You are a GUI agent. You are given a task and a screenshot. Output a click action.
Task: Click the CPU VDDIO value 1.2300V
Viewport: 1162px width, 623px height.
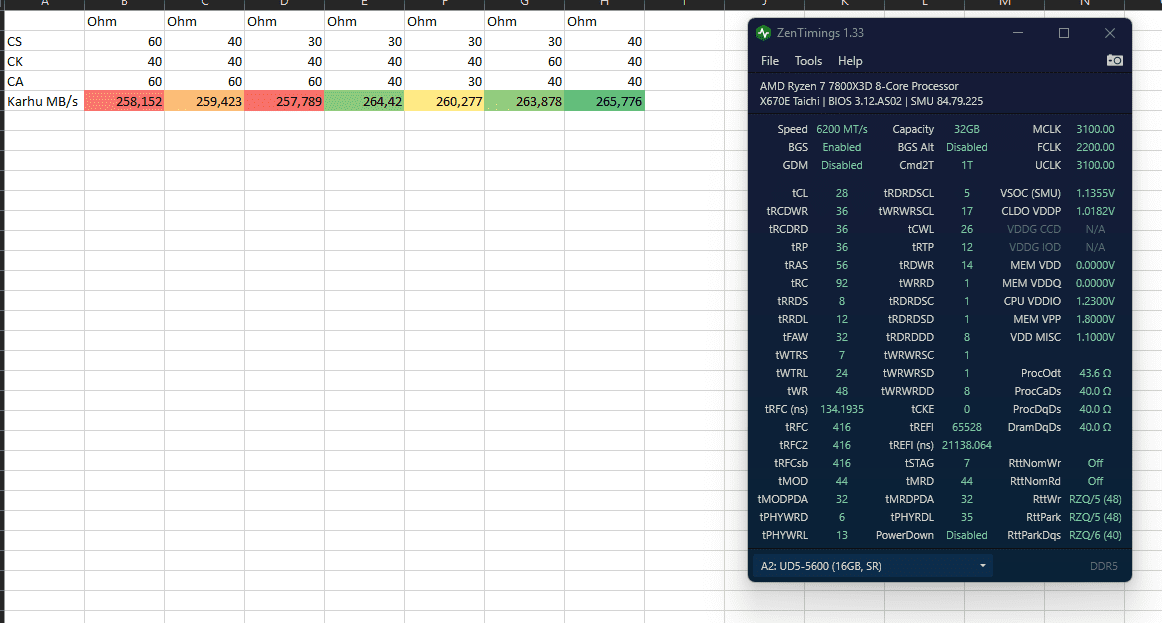pyautogui.click(x=1095, y=301)
